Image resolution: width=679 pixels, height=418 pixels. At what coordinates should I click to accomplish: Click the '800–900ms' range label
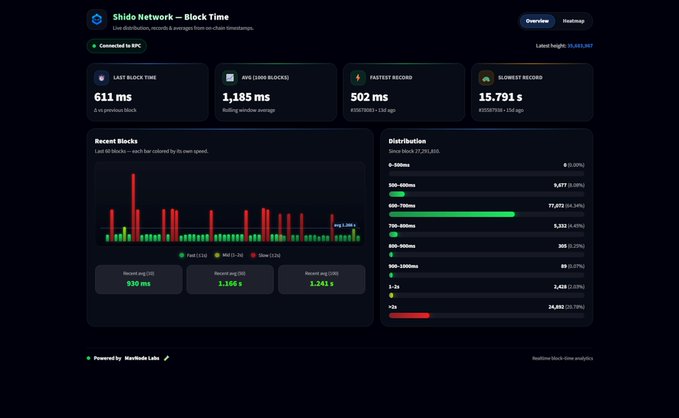tap(402, 246)
